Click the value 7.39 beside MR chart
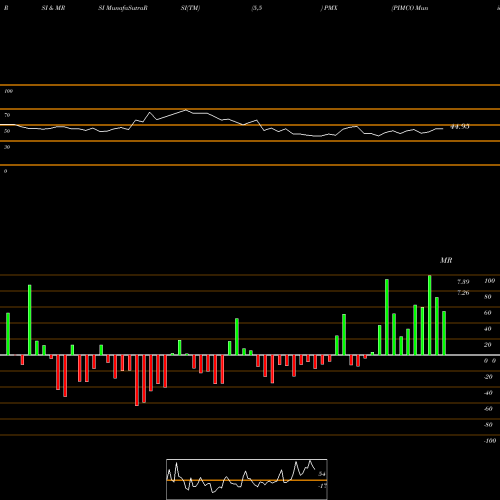The height and width of the screenshot is (500, 500). click(x=463, y=282)
